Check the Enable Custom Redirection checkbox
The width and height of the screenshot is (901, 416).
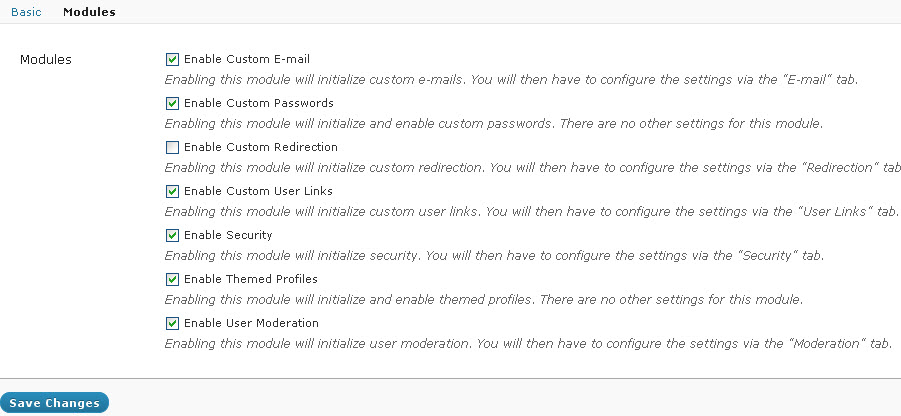coord(172,148)
